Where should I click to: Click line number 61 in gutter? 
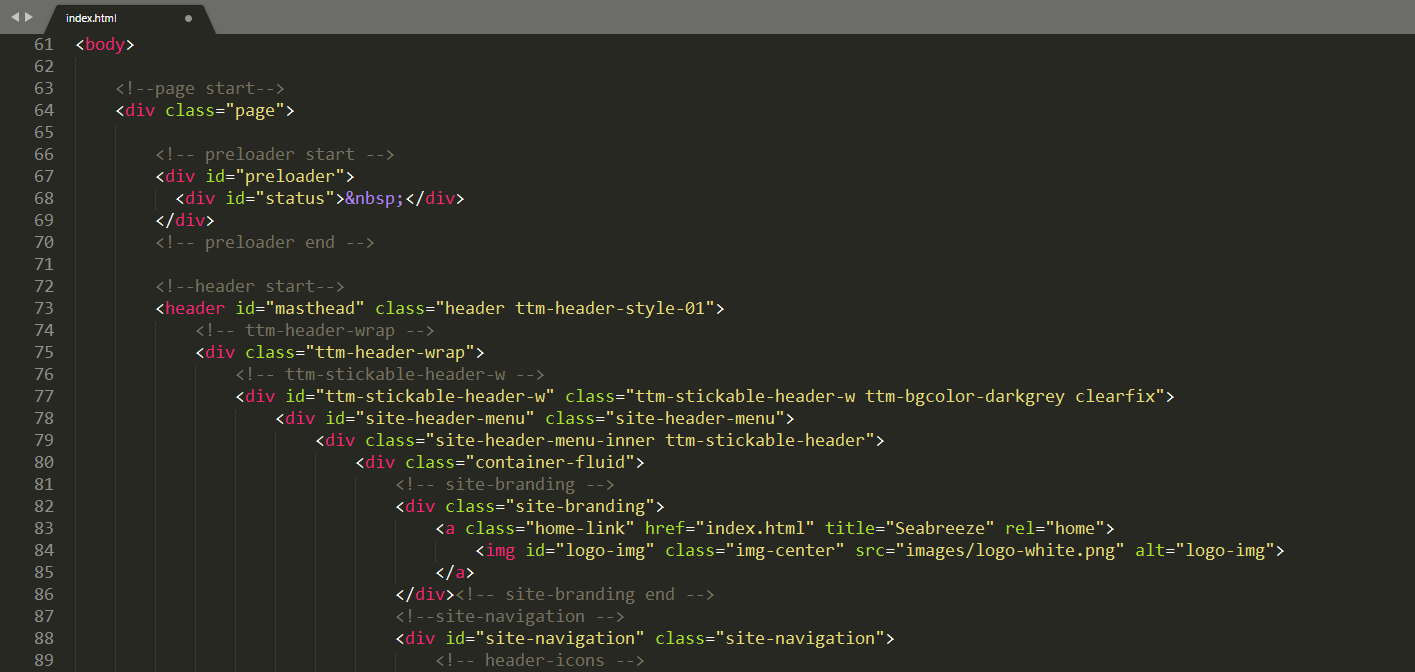point(44,44)
